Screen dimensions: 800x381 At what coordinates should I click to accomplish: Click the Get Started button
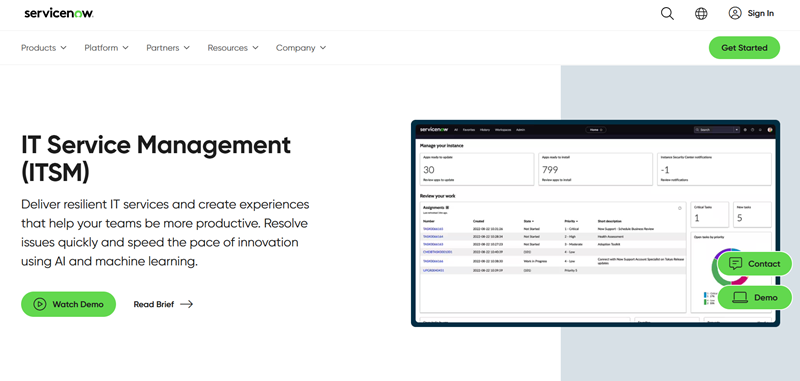744,47
